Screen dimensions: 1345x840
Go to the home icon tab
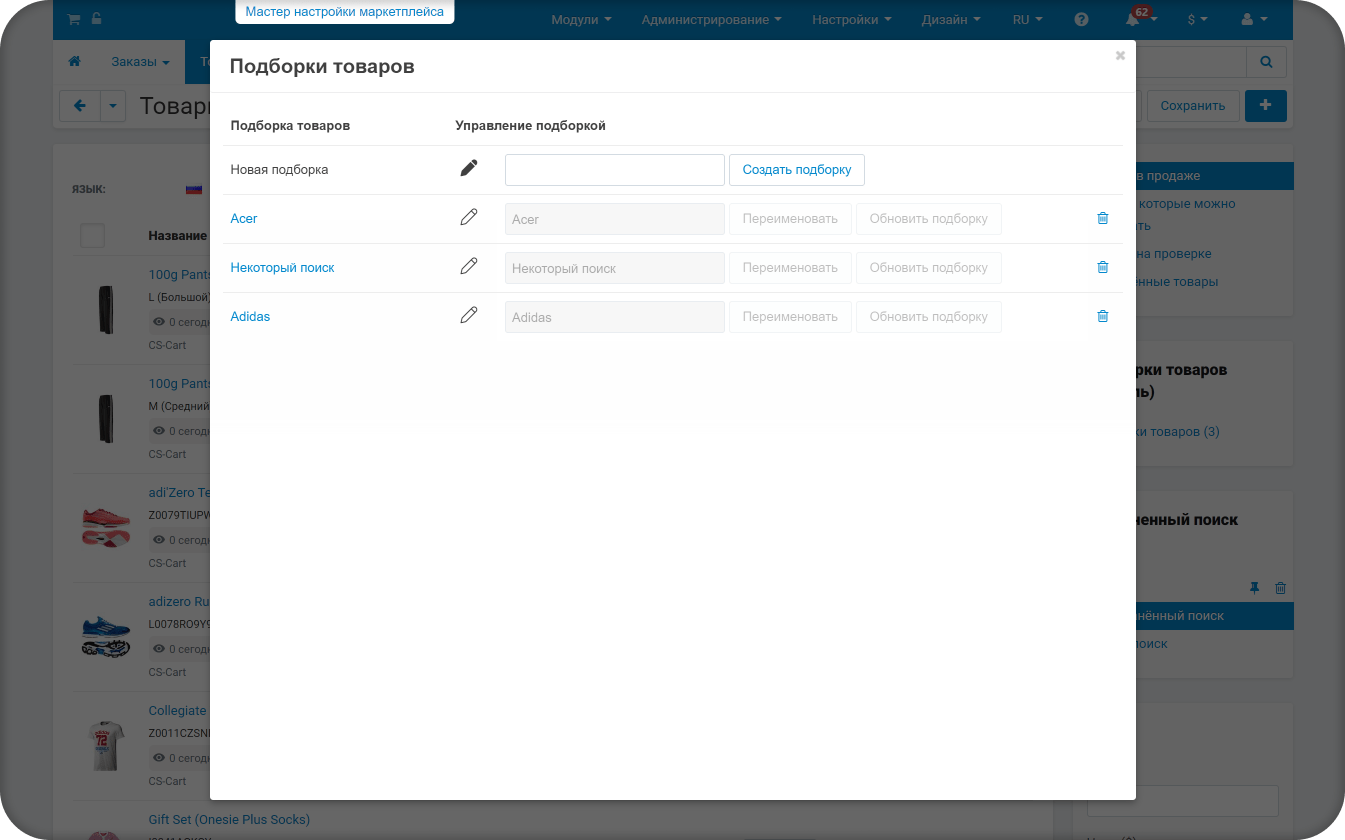click(x=74, y=62)
